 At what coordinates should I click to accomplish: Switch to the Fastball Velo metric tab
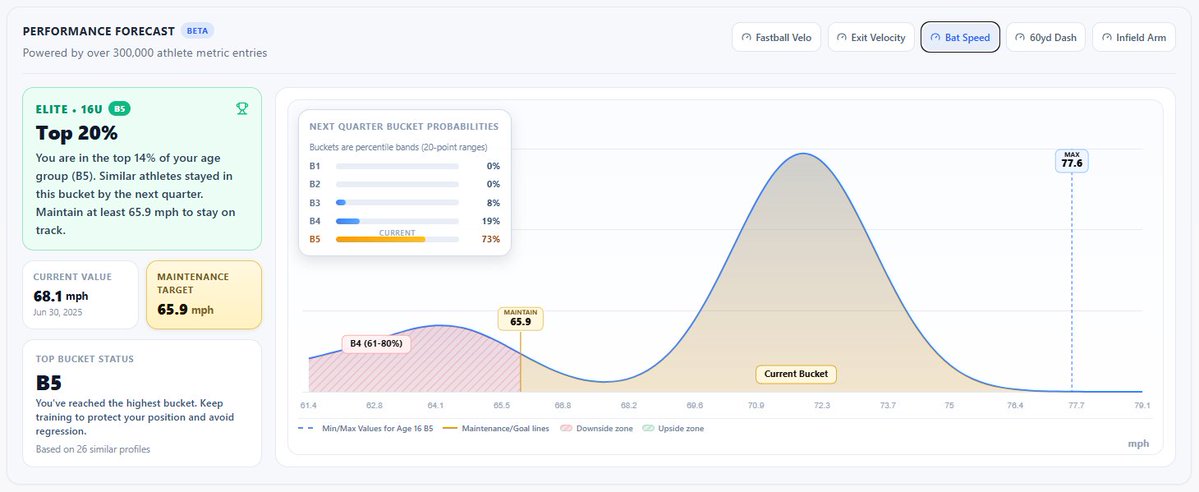[777, 37]
